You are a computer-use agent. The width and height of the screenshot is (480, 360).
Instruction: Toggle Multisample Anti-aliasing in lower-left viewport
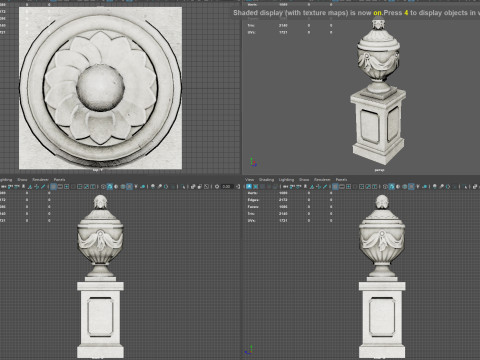(x=166, y=187)
